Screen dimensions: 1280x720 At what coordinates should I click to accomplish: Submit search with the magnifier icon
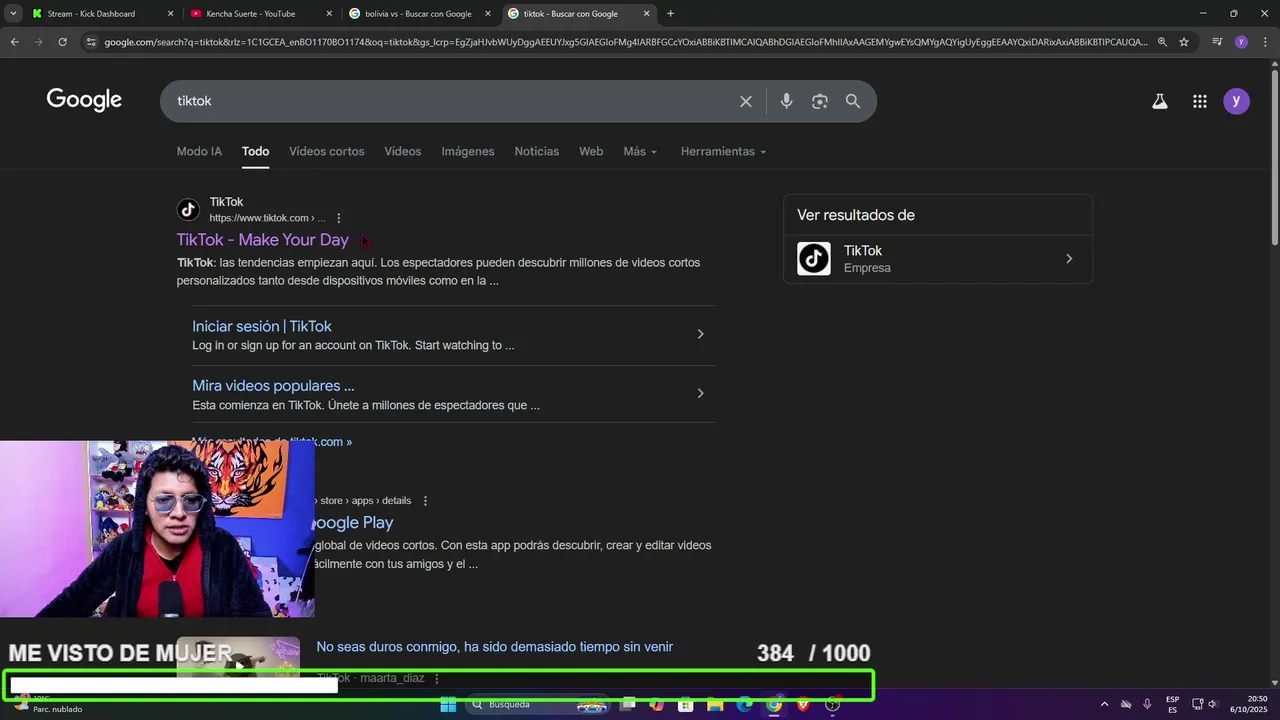(853, 101)
